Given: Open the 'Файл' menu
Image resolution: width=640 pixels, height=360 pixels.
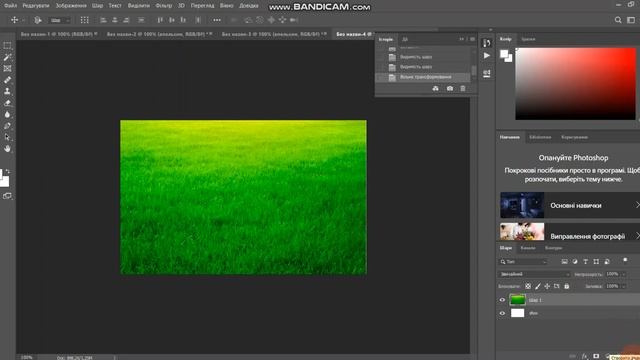Looking at the screenshot, I should pyautogui.click(x=10, y=6).
